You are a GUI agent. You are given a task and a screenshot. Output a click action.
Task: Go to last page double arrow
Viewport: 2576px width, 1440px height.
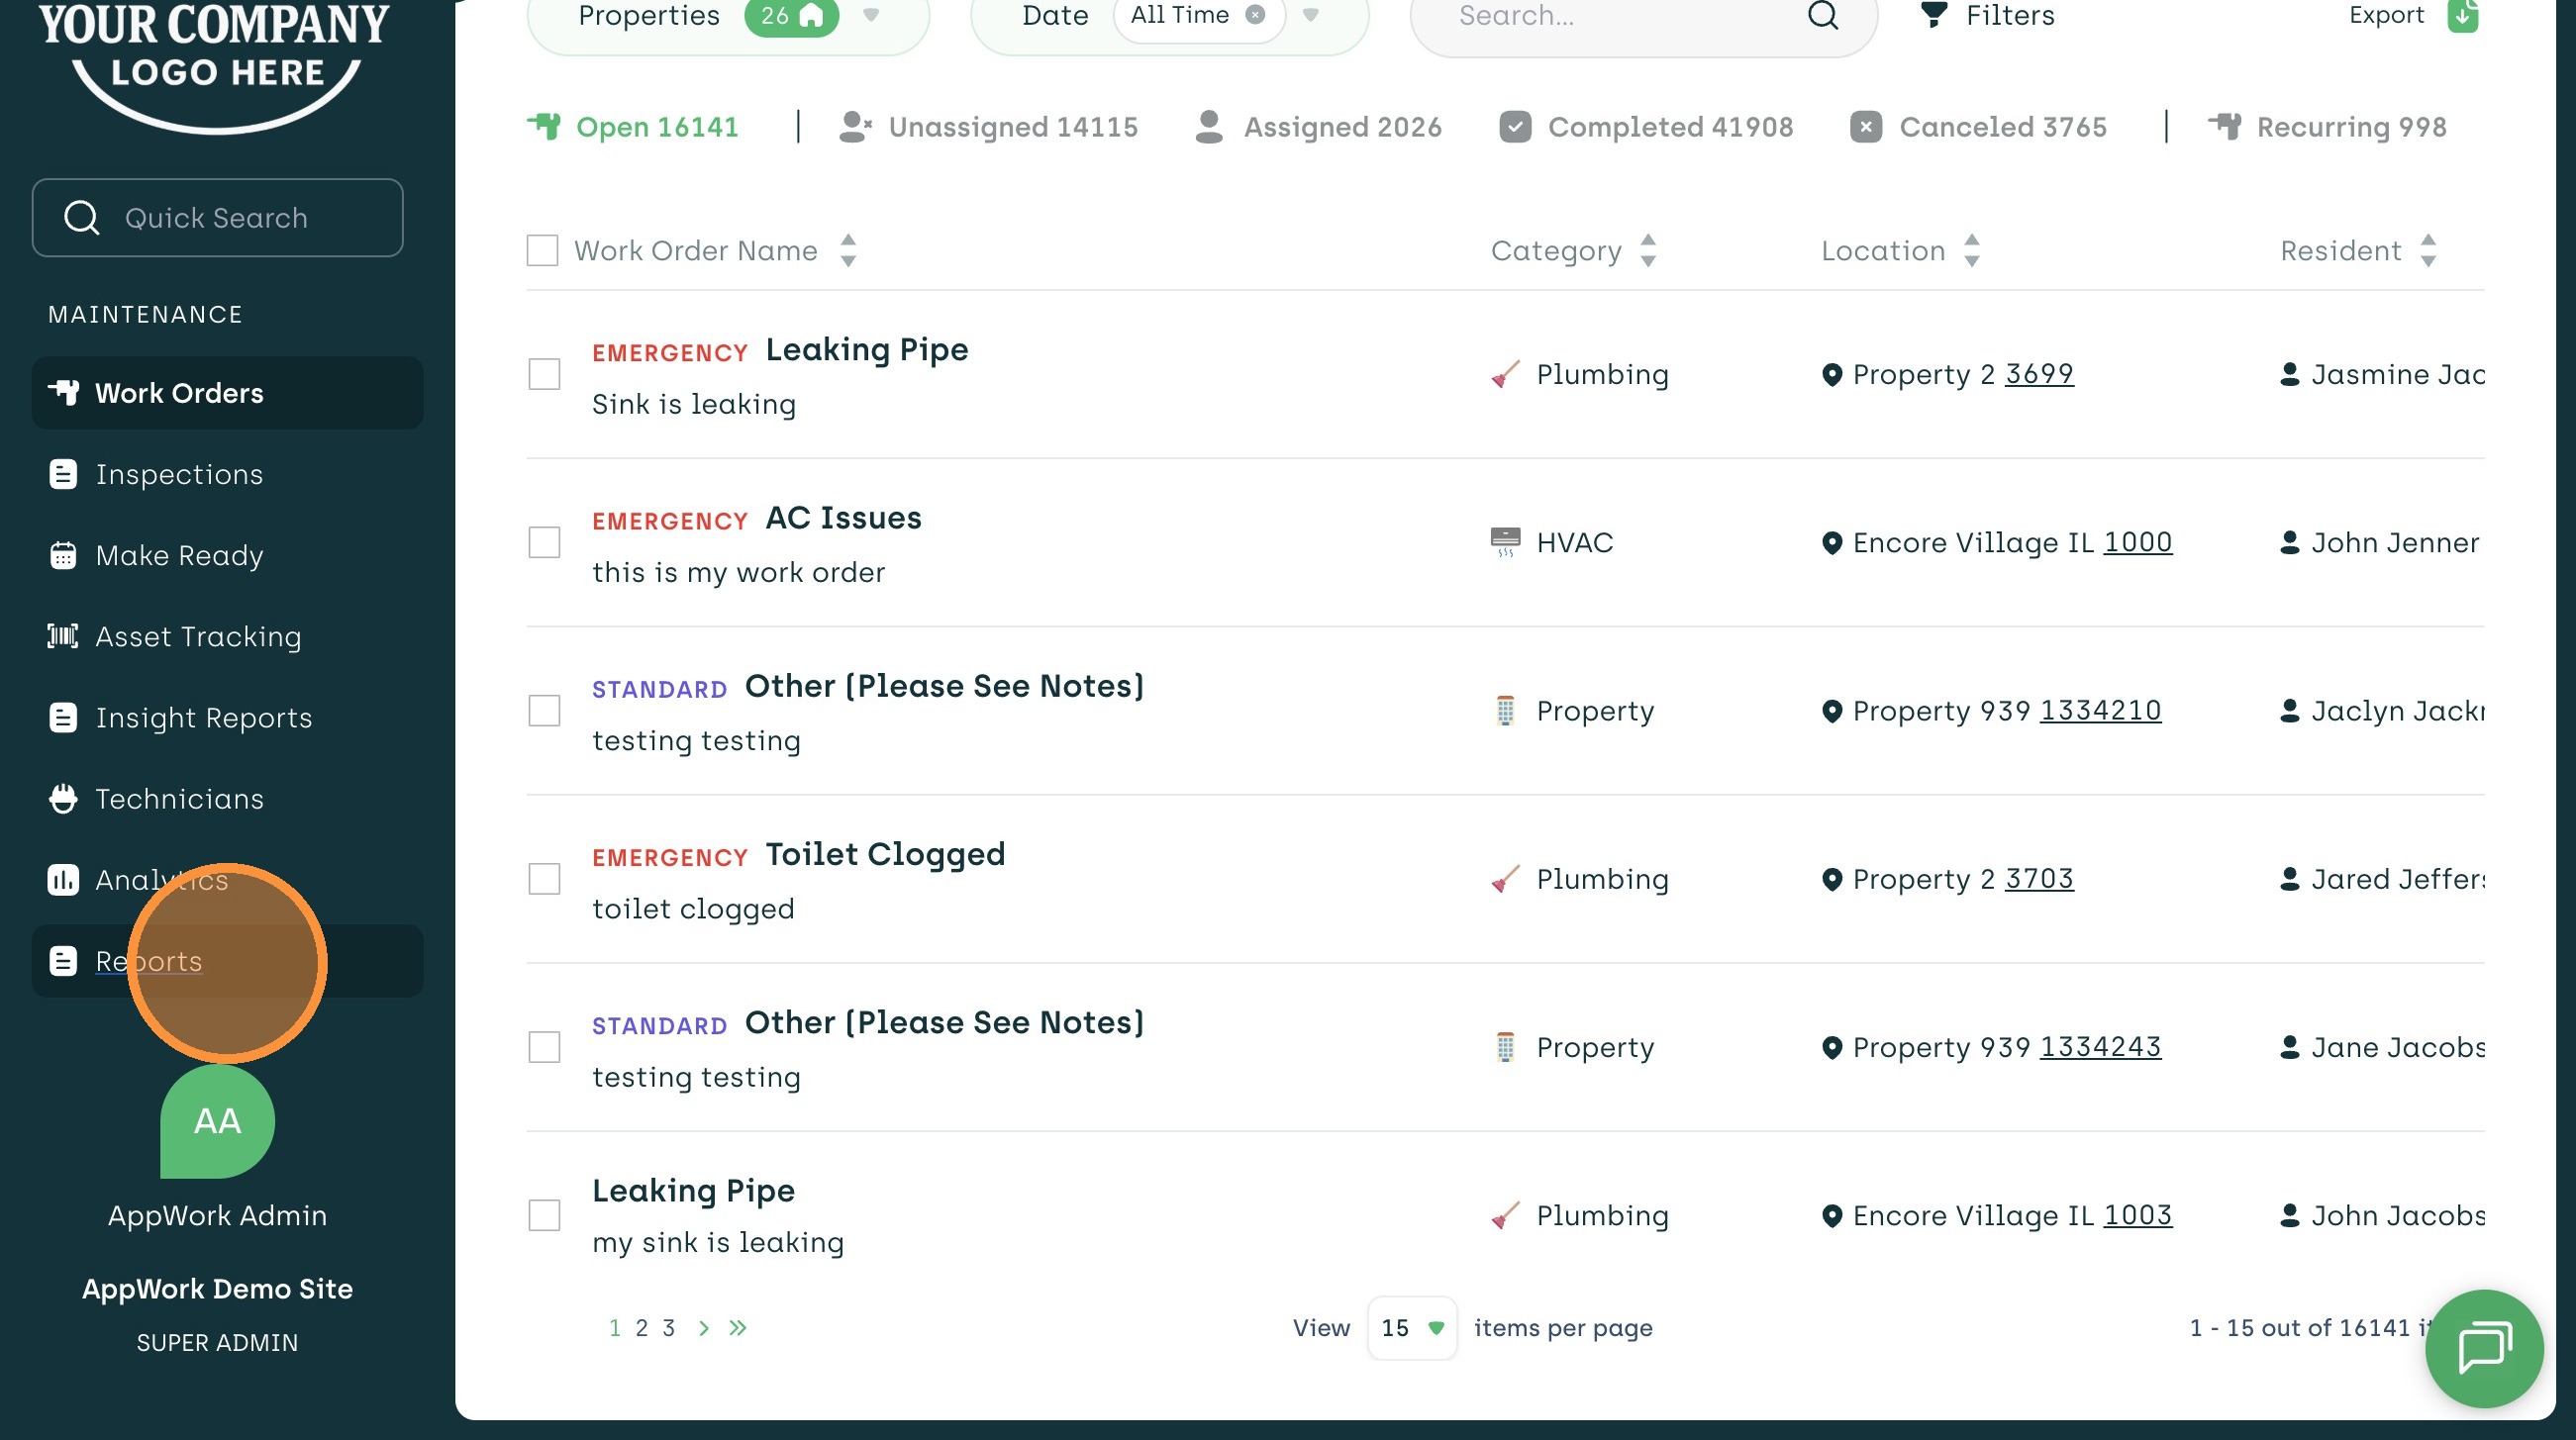coord(738,1328)
